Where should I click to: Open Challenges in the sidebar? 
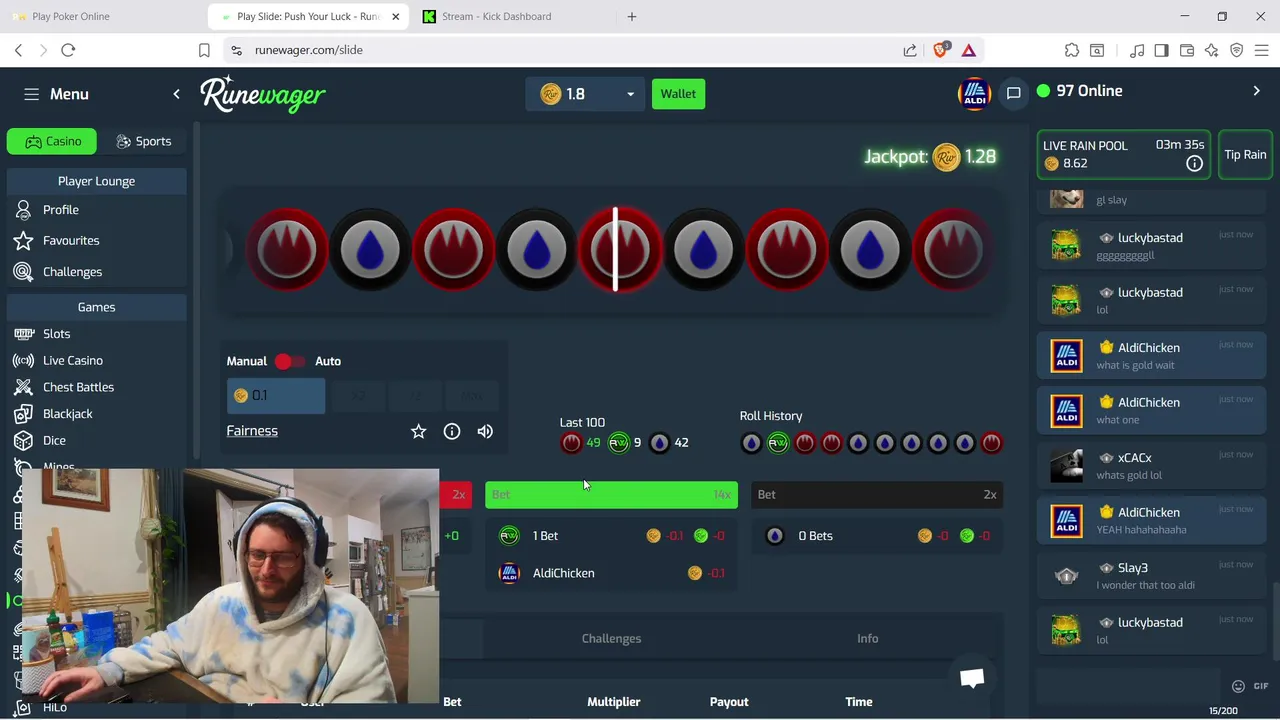[x=72, y=272]
